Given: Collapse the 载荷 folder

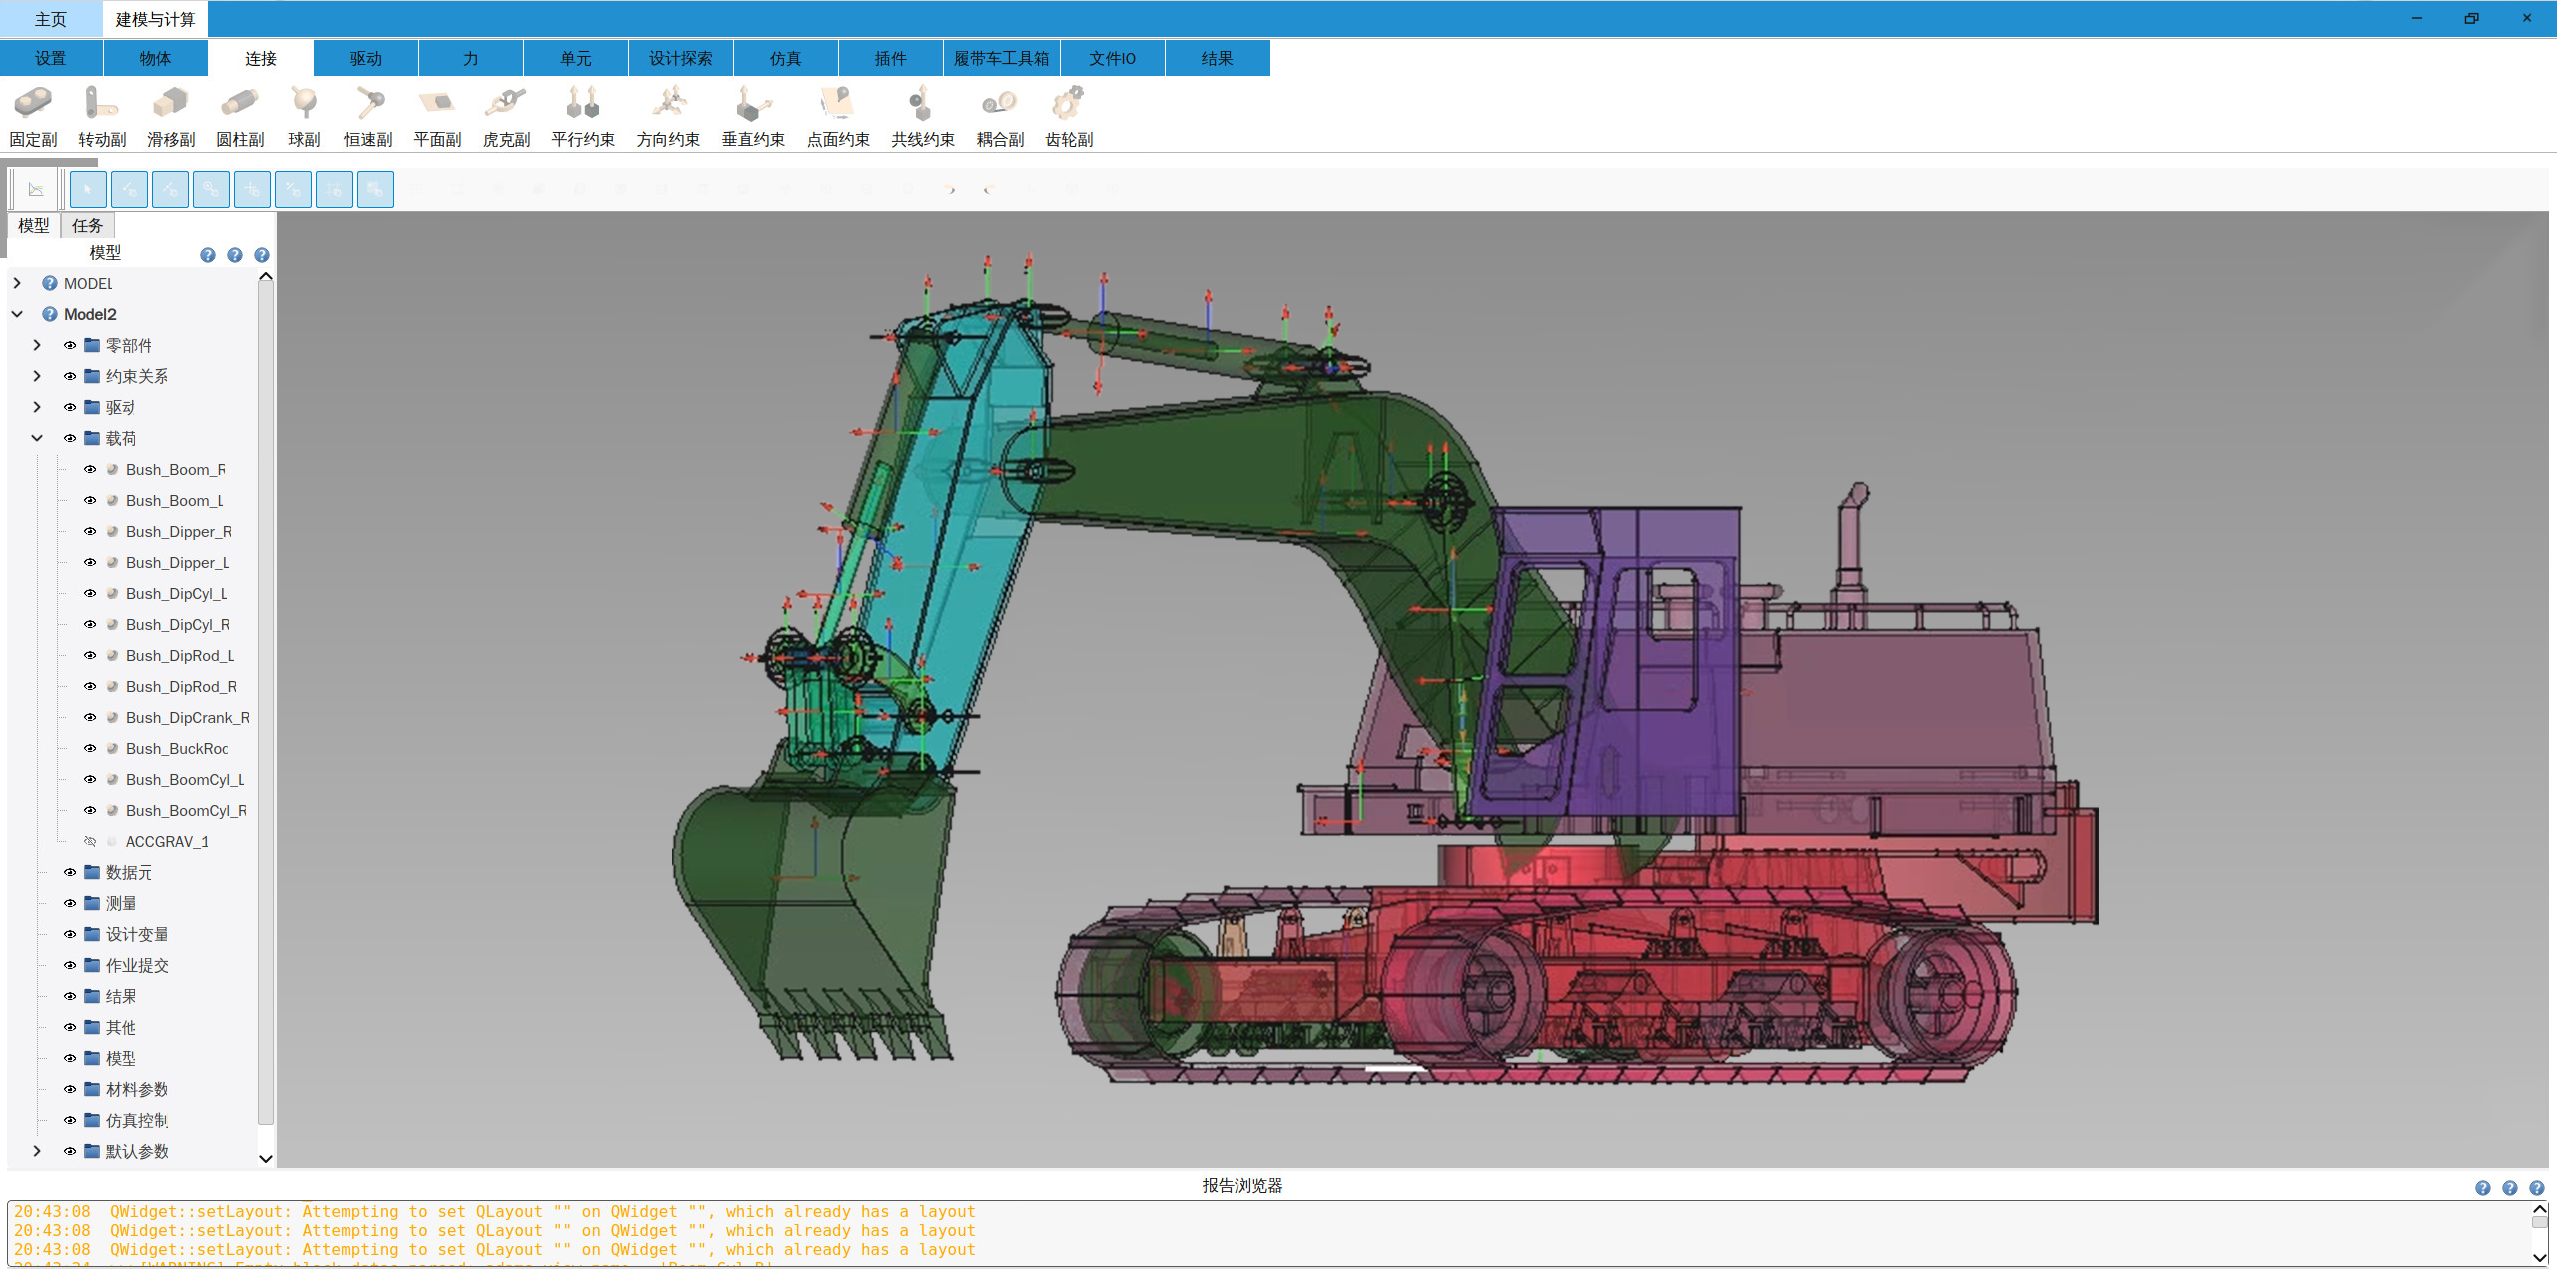Looking at the screenshot, I should pyautogui.click(x=37, y=439).
